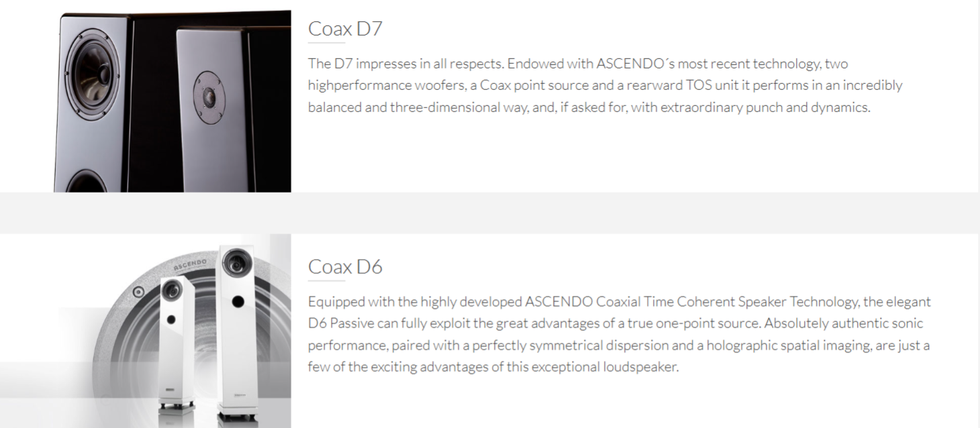Click the white Coax D6 speakers image
980x428 pixels.
(x=146, y=331)
